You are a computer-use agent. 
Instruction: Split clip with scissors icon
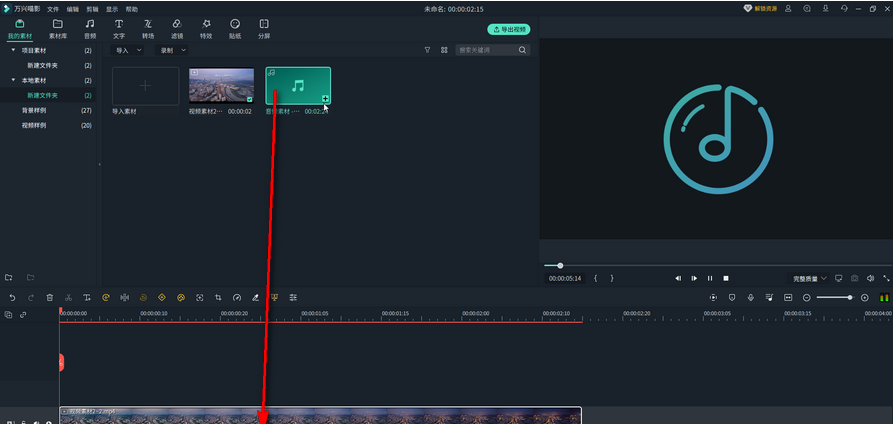(x=68, y=297)
